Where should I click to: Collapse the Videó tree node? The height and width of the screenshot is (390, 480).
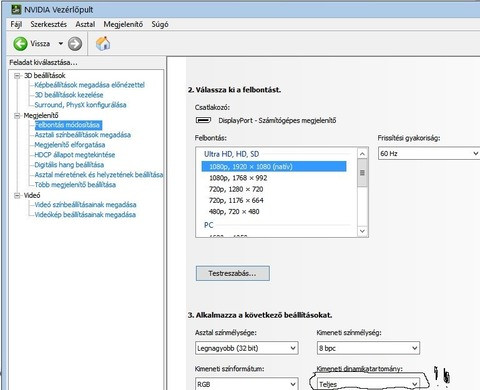[17, 195]
